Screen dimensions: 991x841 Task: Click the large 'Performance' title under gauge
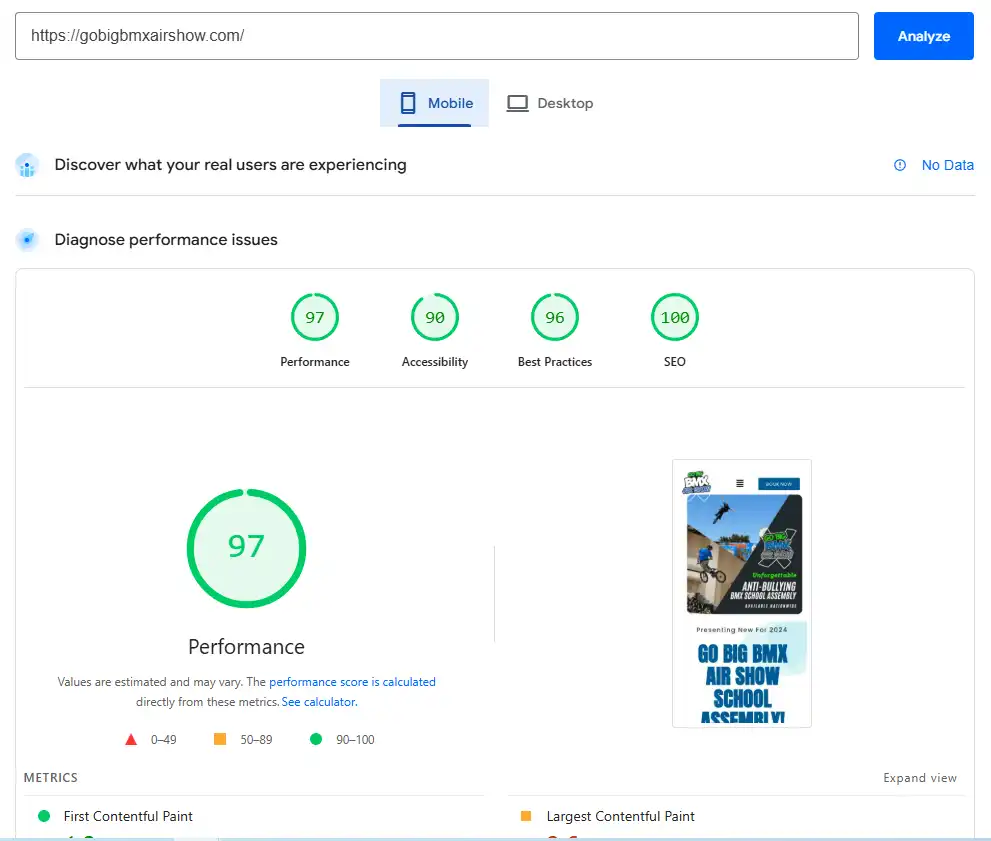tap(246, 647)
